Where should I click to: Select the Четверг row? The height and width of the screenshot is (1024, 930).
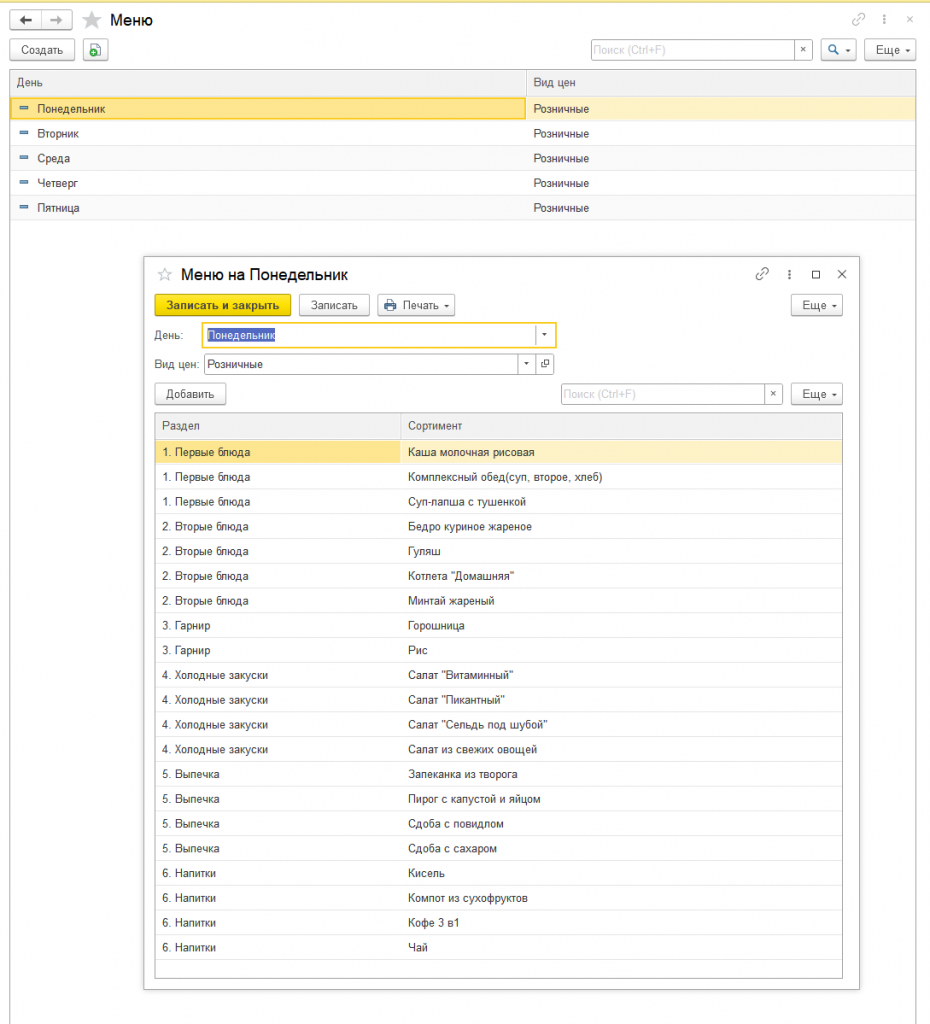pyautogui.click(x=462, y=183)
